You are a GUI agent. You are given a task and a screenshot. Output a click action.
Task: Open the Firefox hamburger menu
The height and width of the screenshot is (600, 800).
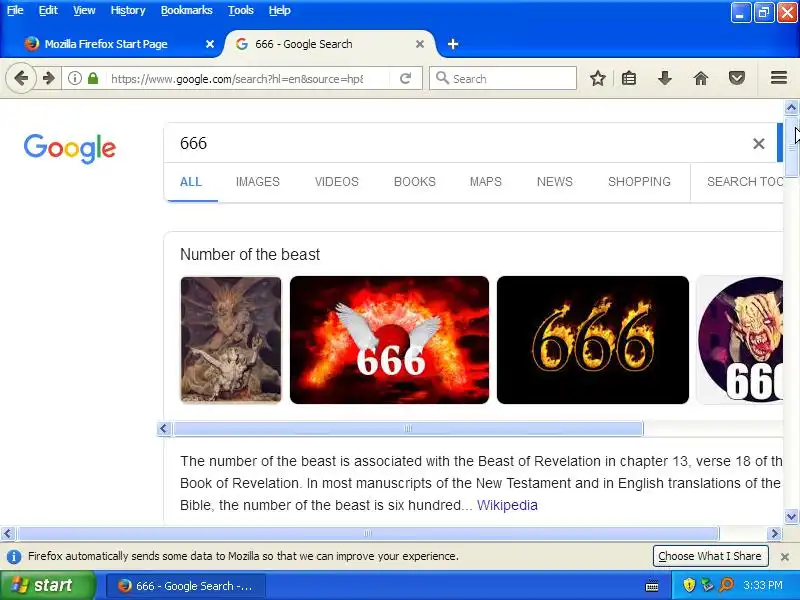pos(779,78)
